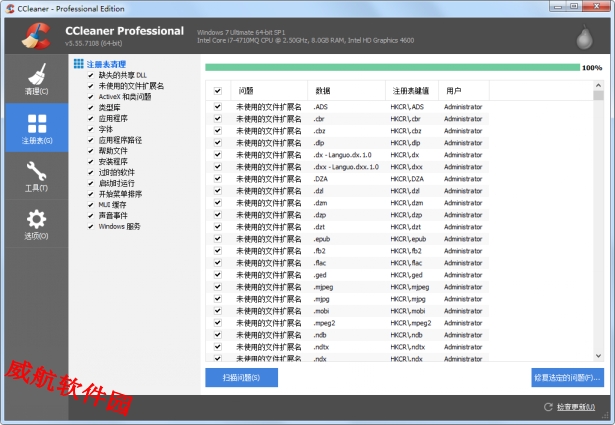Toggle the select-all checkbox in table header

(218, 91)
